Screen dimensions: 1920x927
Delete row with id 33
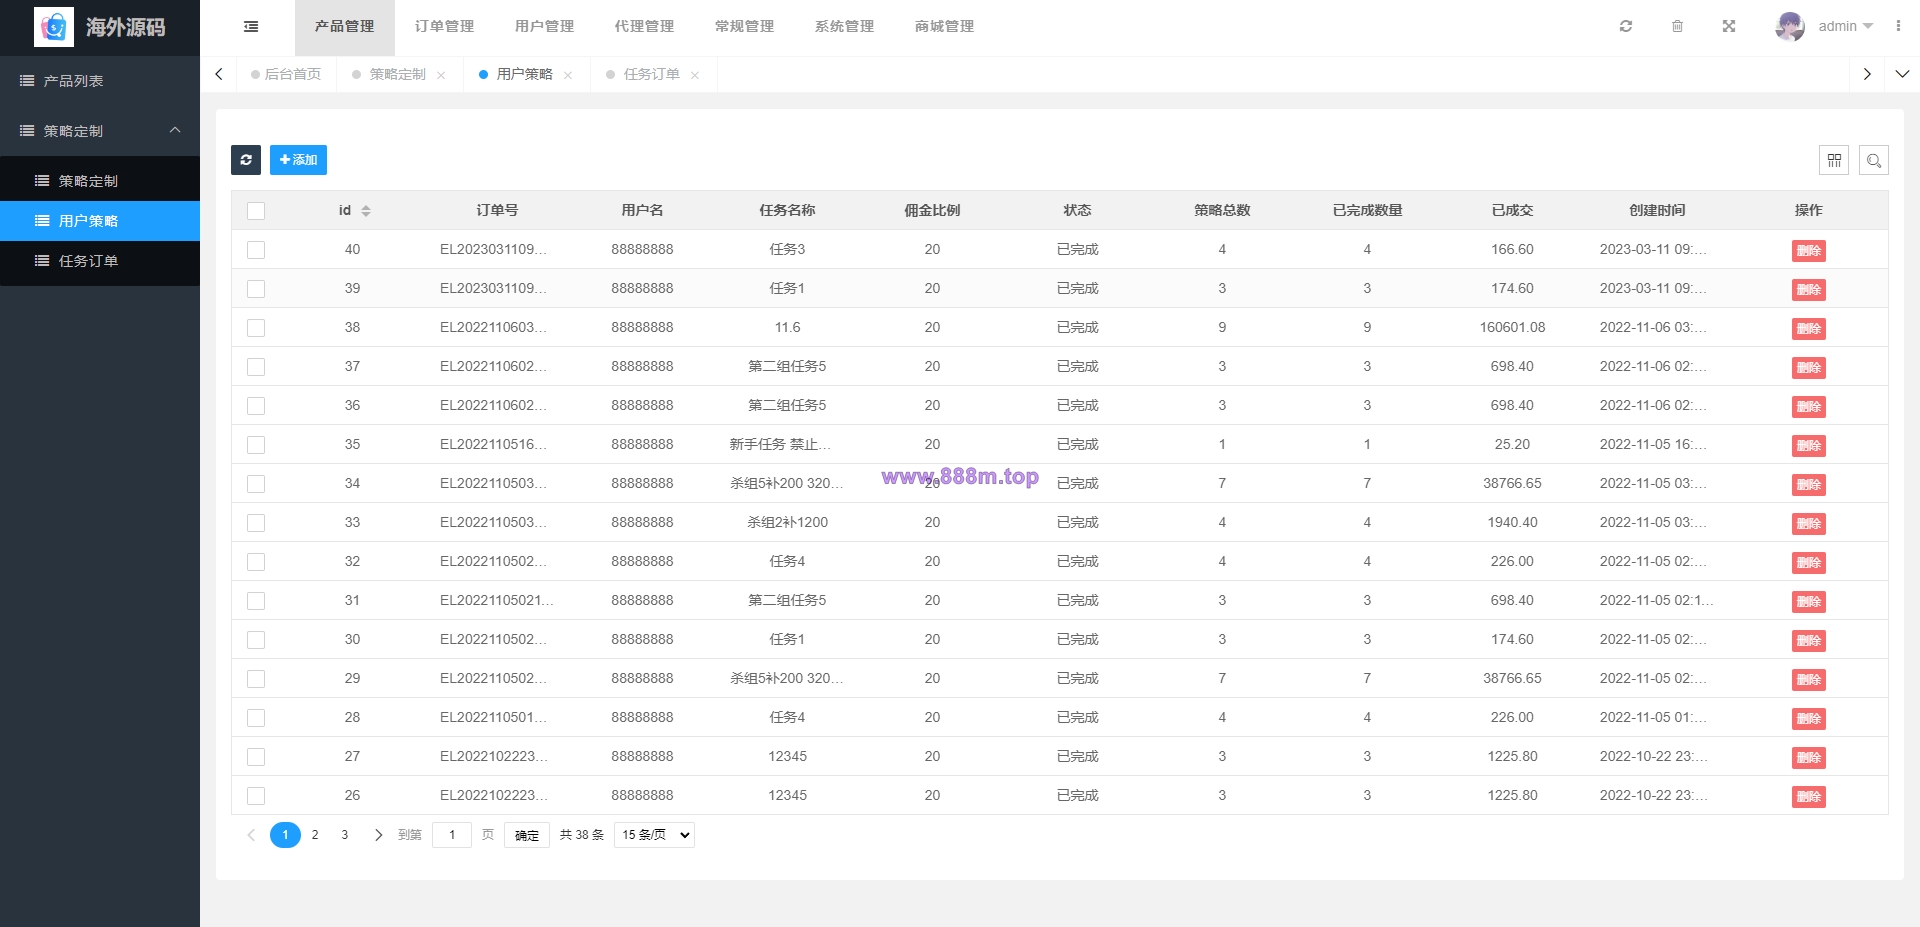tap(1808, 524)
